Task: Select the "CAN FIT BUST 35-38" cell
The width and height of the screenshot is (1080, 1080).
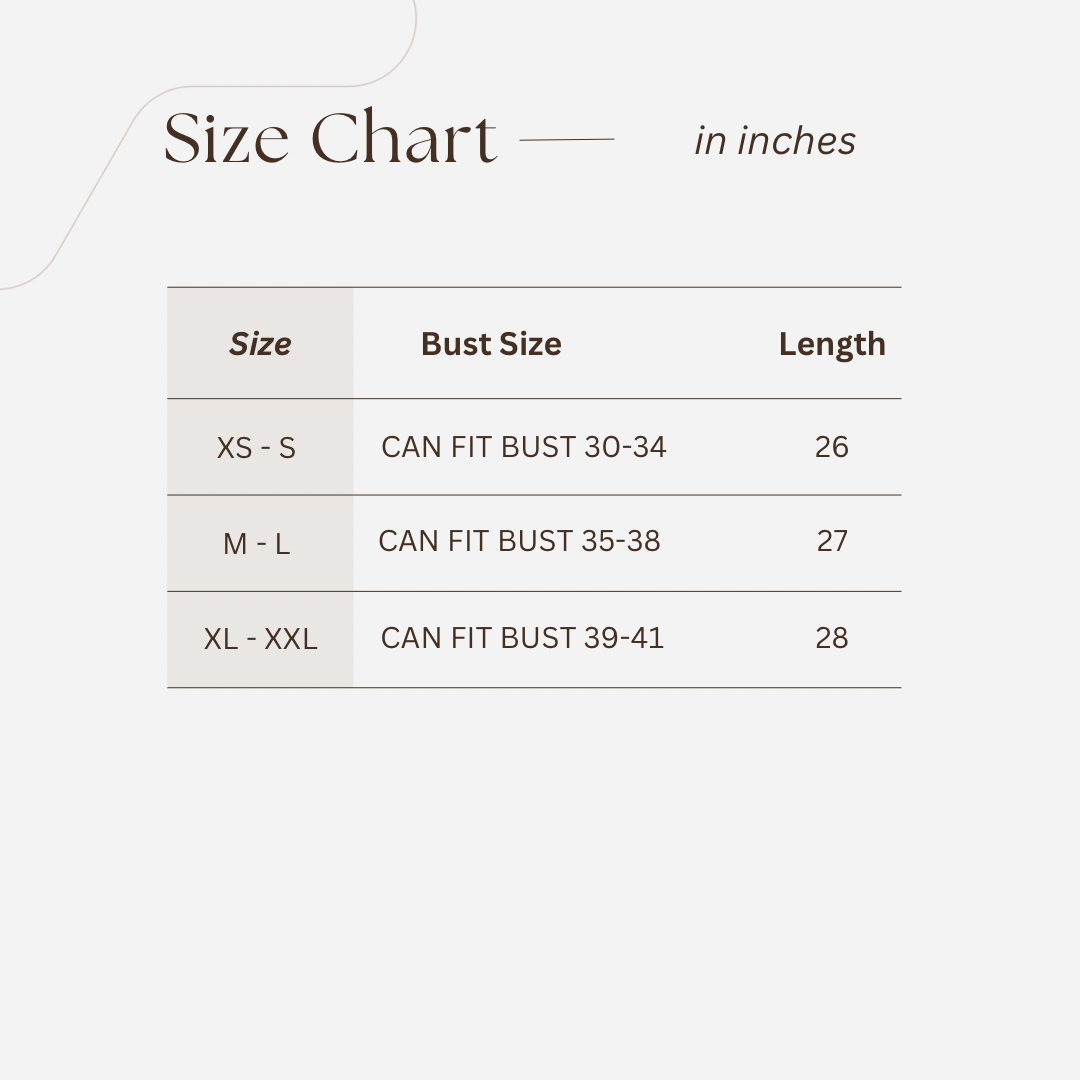Action: (x=519, y=541)
